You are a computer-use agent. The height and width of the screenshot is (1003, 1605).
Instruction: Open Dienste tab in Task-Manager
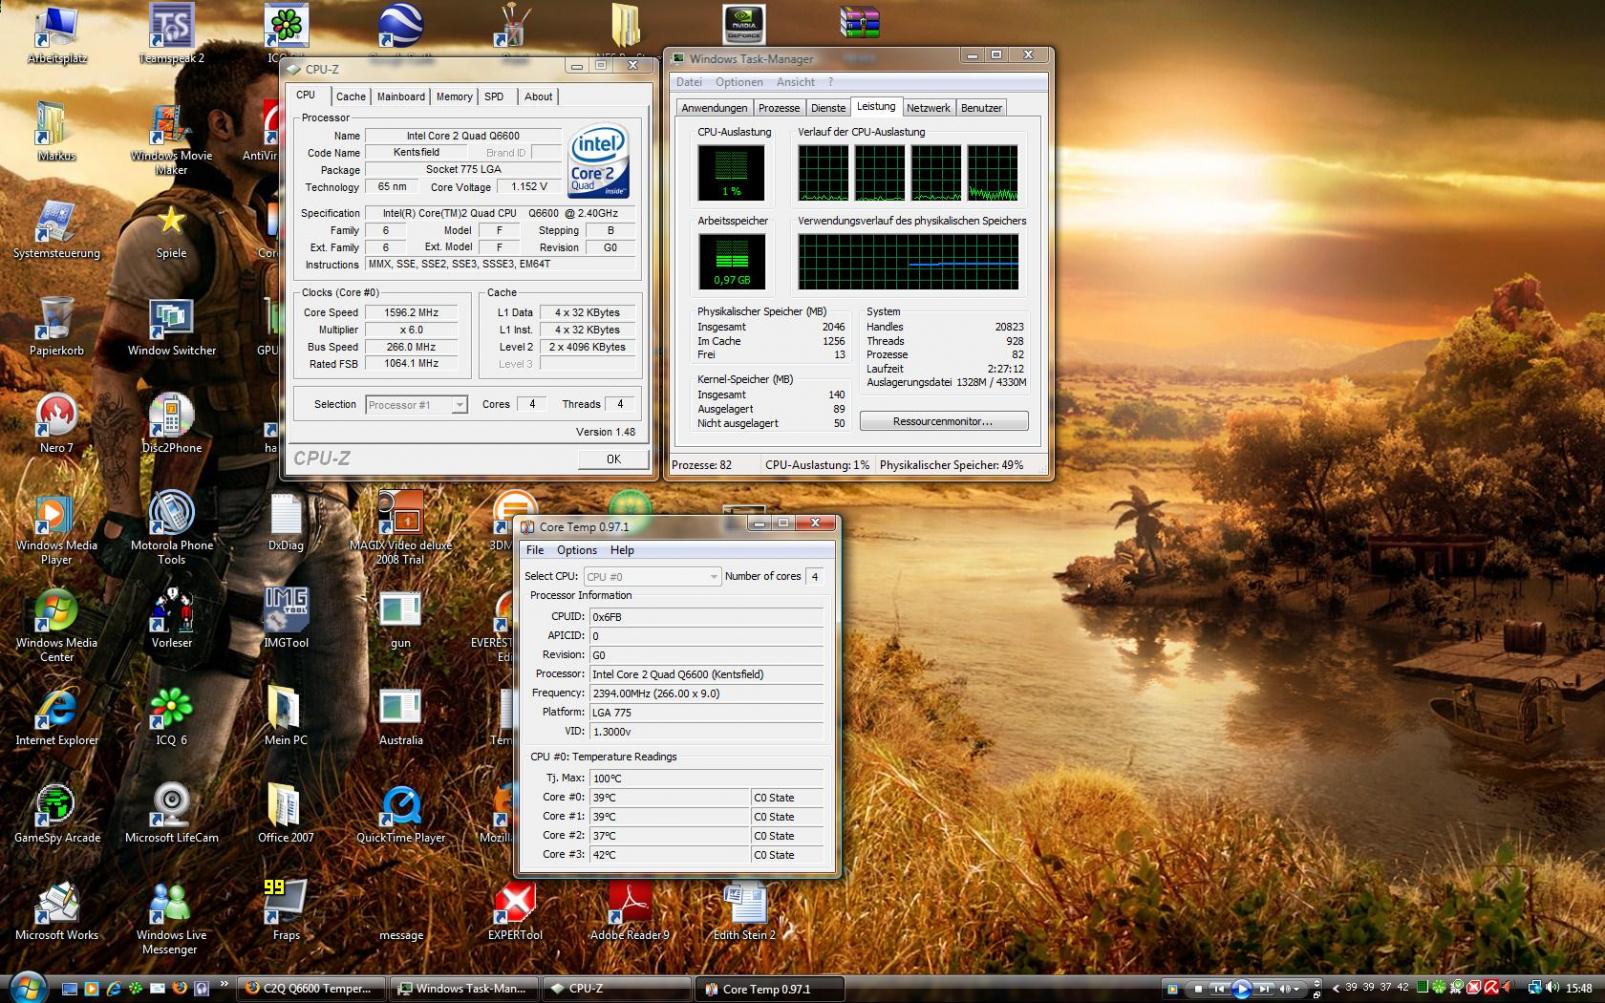tap(828, 108)
